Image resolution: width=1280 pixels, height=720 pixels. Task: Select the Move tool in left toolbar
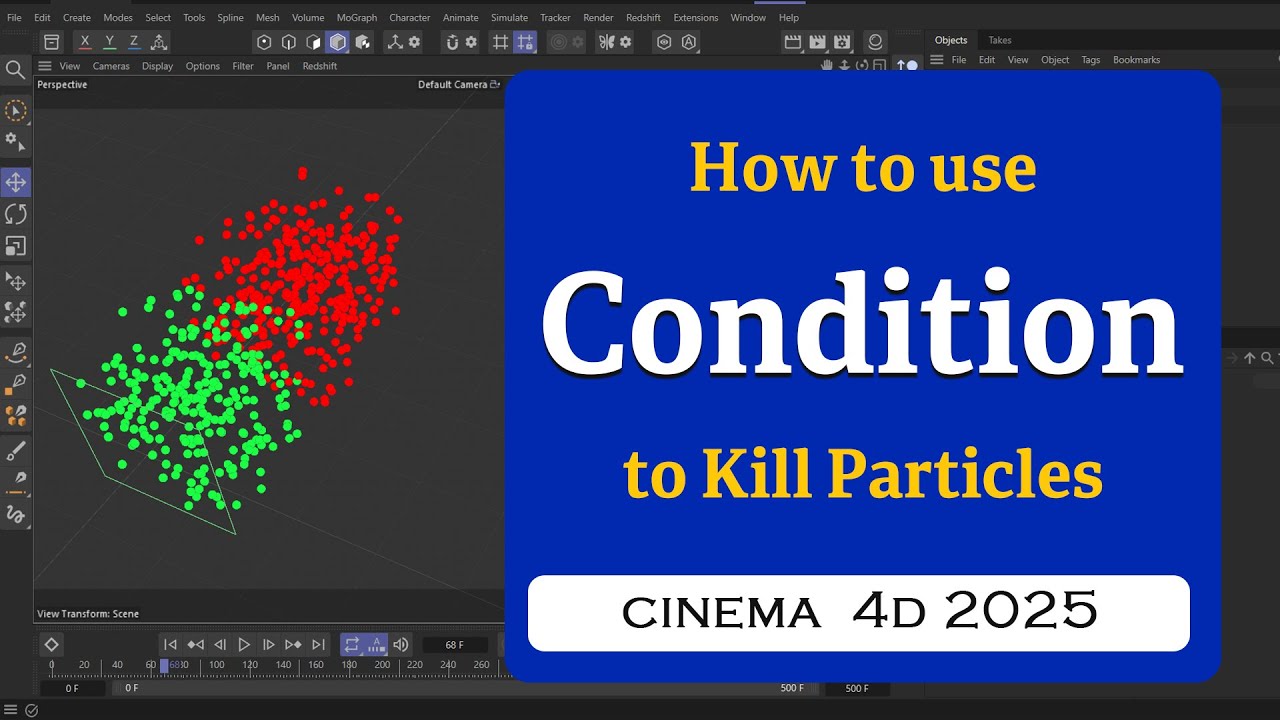(x=16, y=182)
